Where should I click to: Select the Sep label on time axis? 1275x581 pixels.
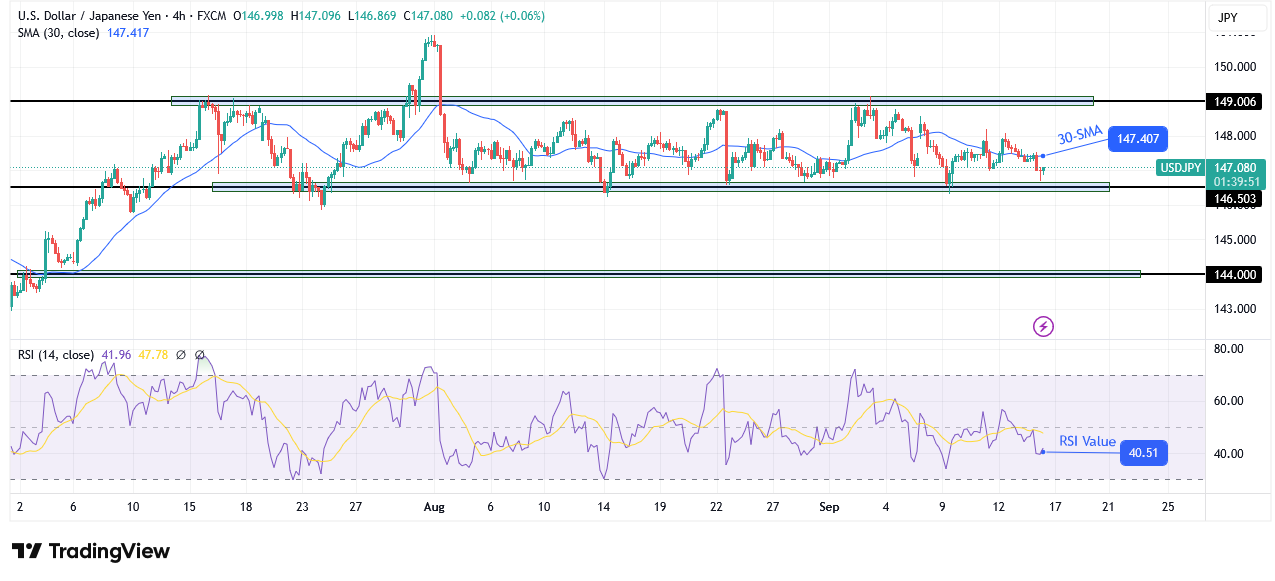(828, 507)
